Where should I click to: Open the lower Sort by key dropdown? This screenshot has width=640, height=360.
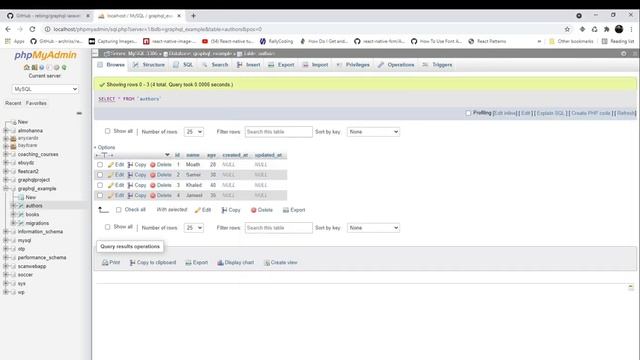click(x=373, y=228)
